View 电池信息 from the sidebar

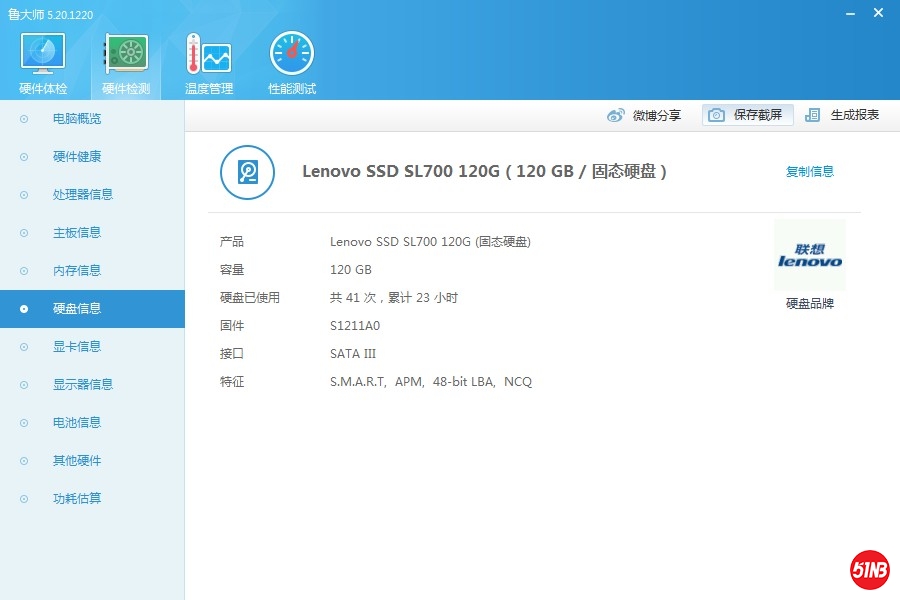pyautogui.click(x=77, y=423)
